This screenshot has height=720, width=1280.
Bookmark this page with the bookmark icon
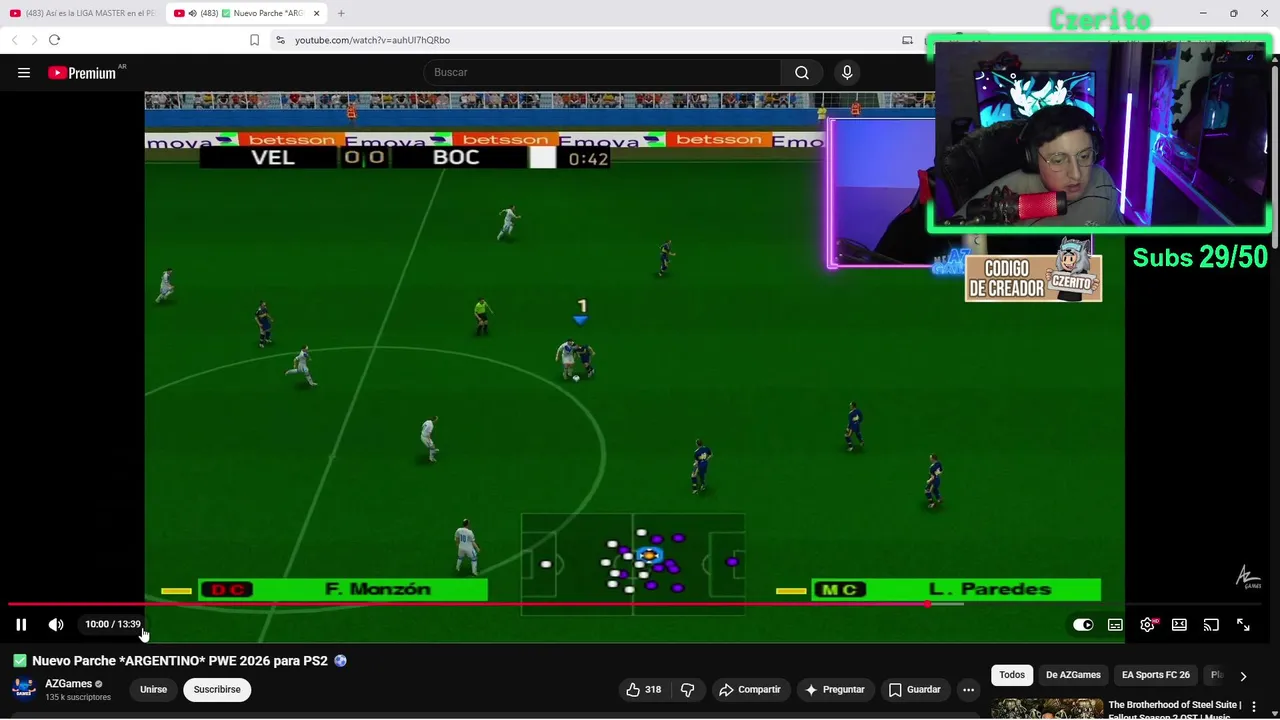tap(254, 40)
